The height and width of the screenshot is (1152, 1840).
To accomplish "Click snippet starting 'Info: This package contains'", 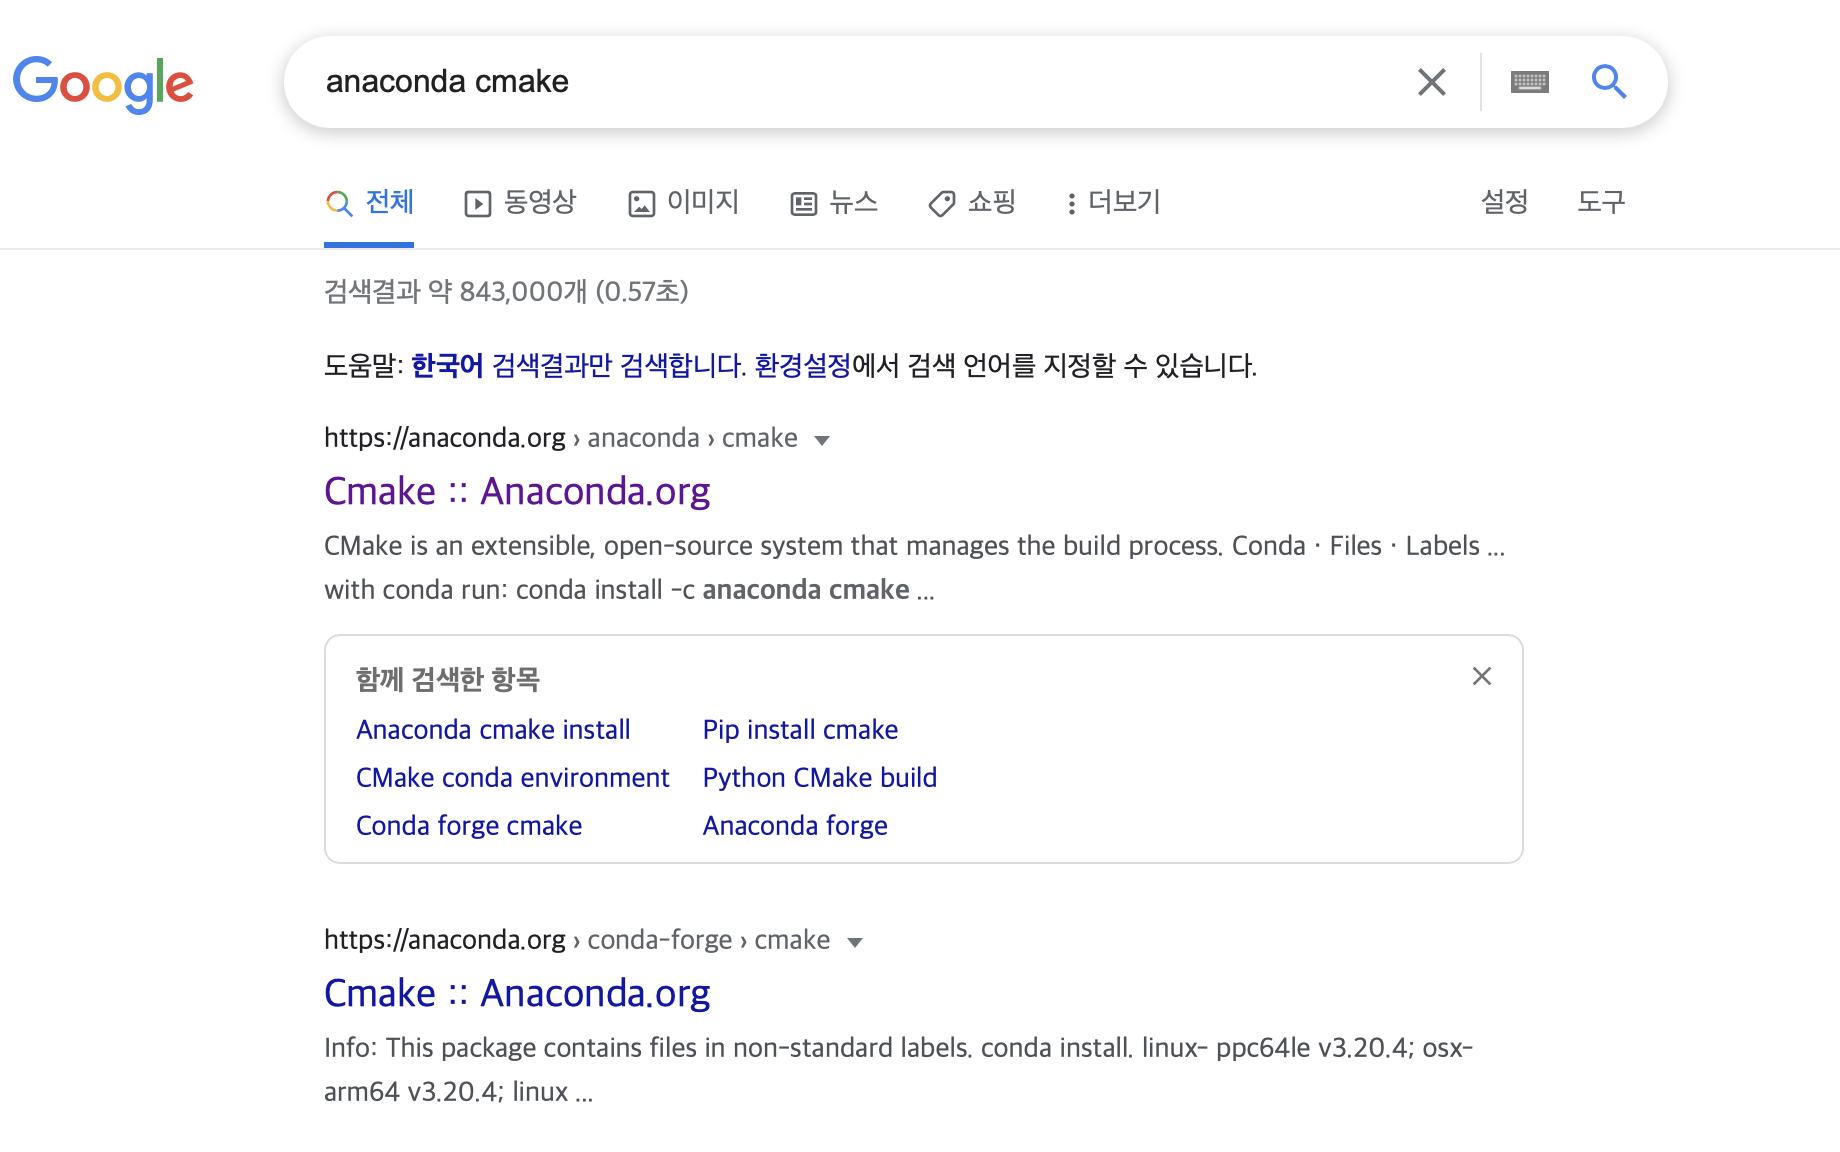I will [898, 1069].
